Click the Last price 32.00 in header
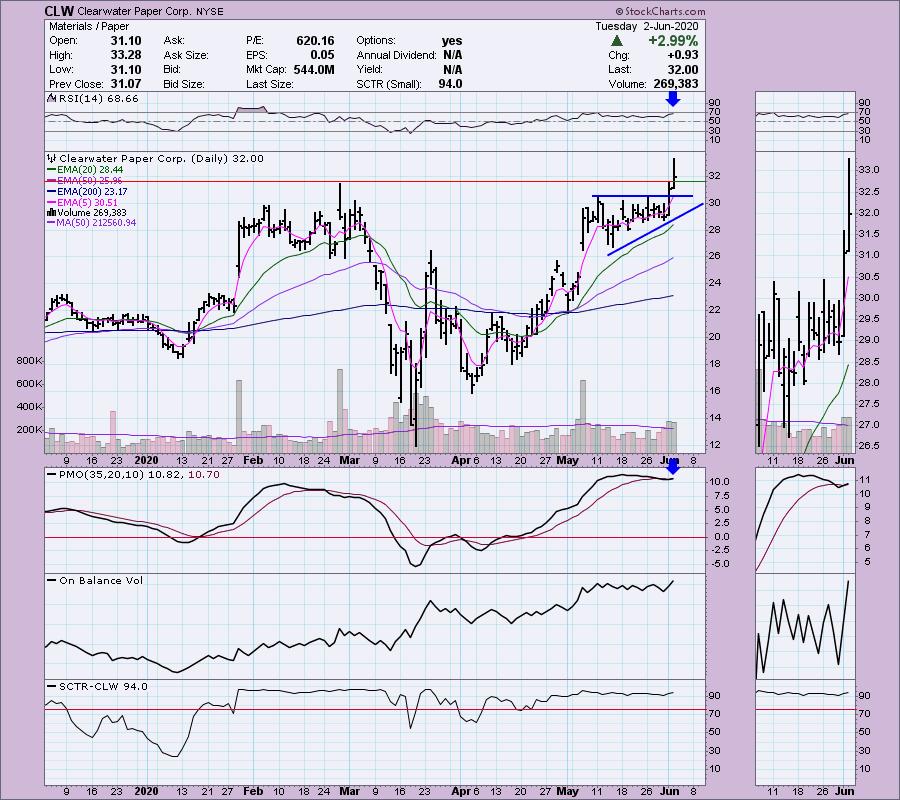 coord(682,69)
